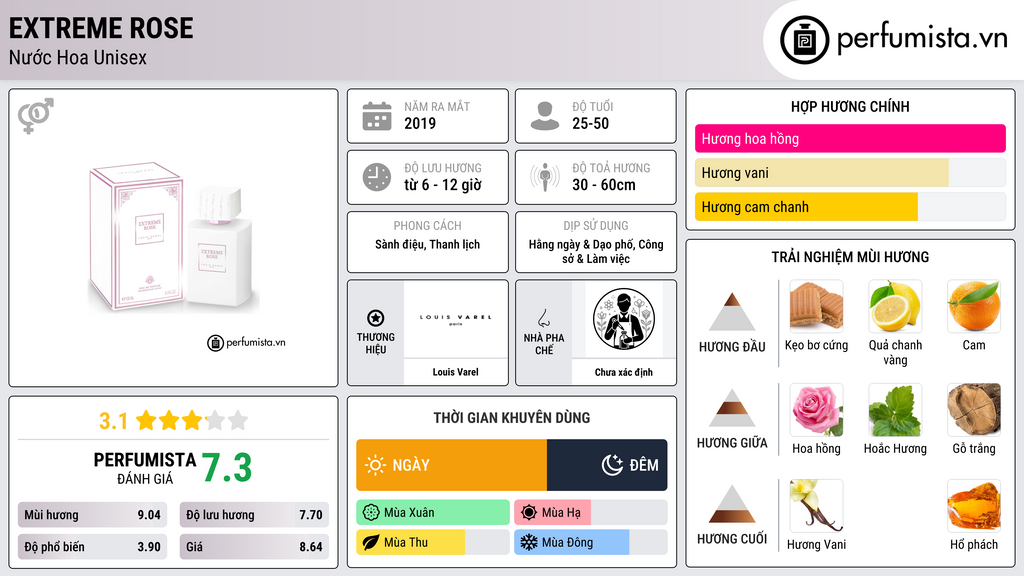1024x576 pixels.
Task: Click the từ 6 - 12 giờ longevity value
Action: pos(443,185)
